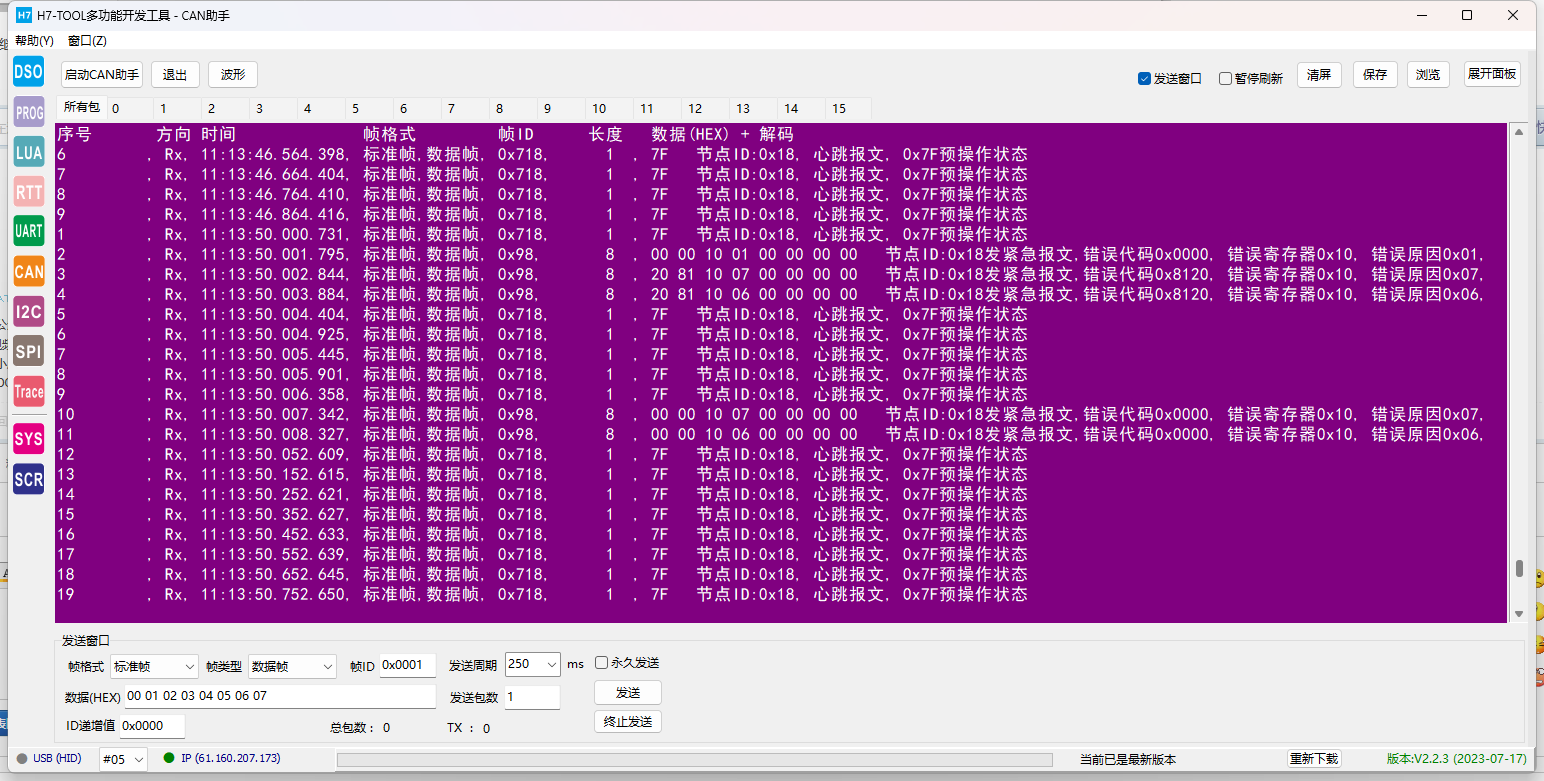This screenshot has height=781, width=1544.
Task: Click the status bar progress bar
Action: point(695,760)
